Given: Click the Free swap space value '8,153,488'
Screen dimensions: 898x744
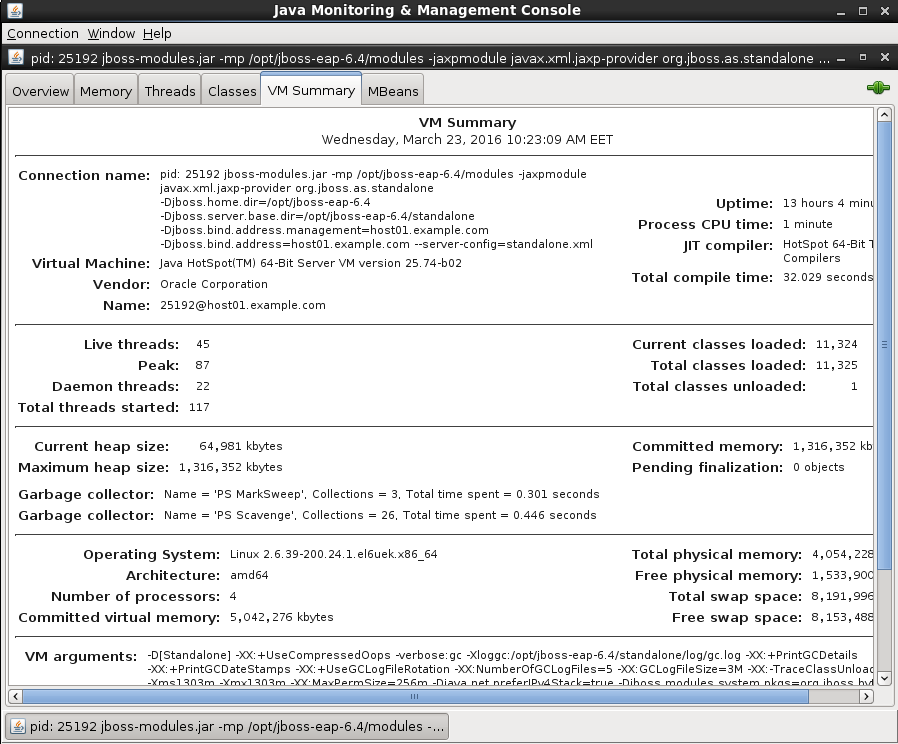Looking at the screenshot, I should click(842, 617).
